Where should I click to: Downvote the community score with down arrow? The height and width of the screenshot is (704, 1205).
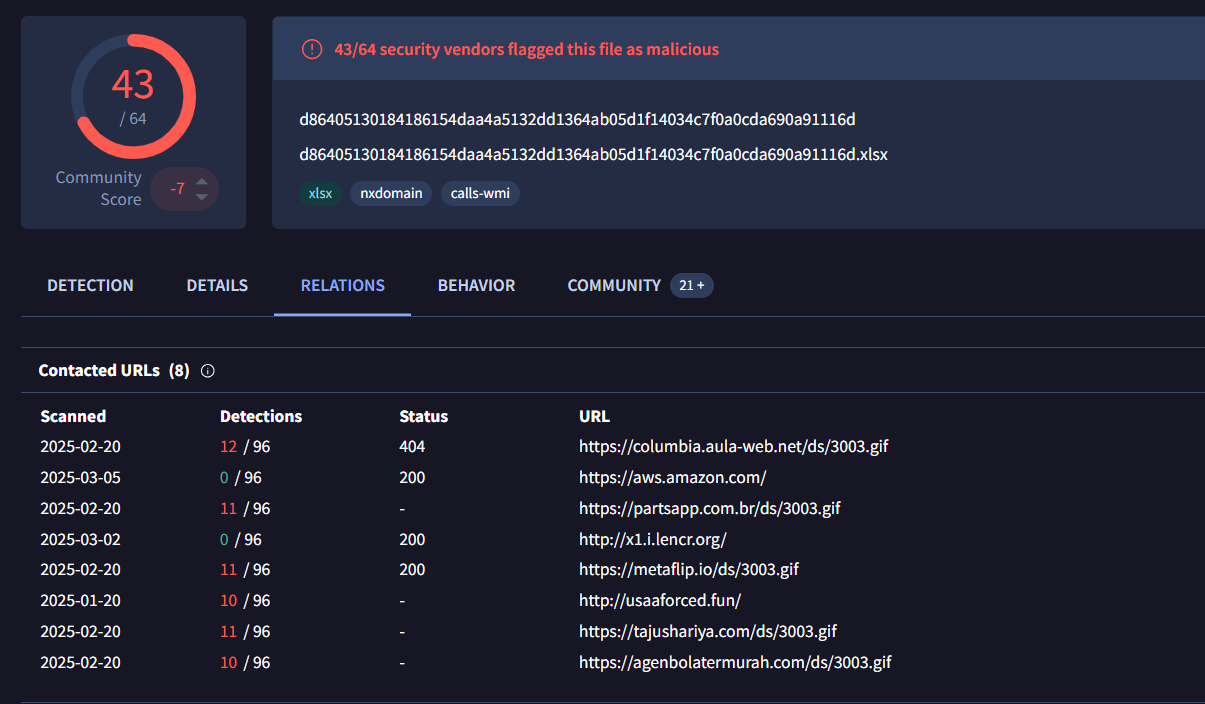tap(202, 197)
